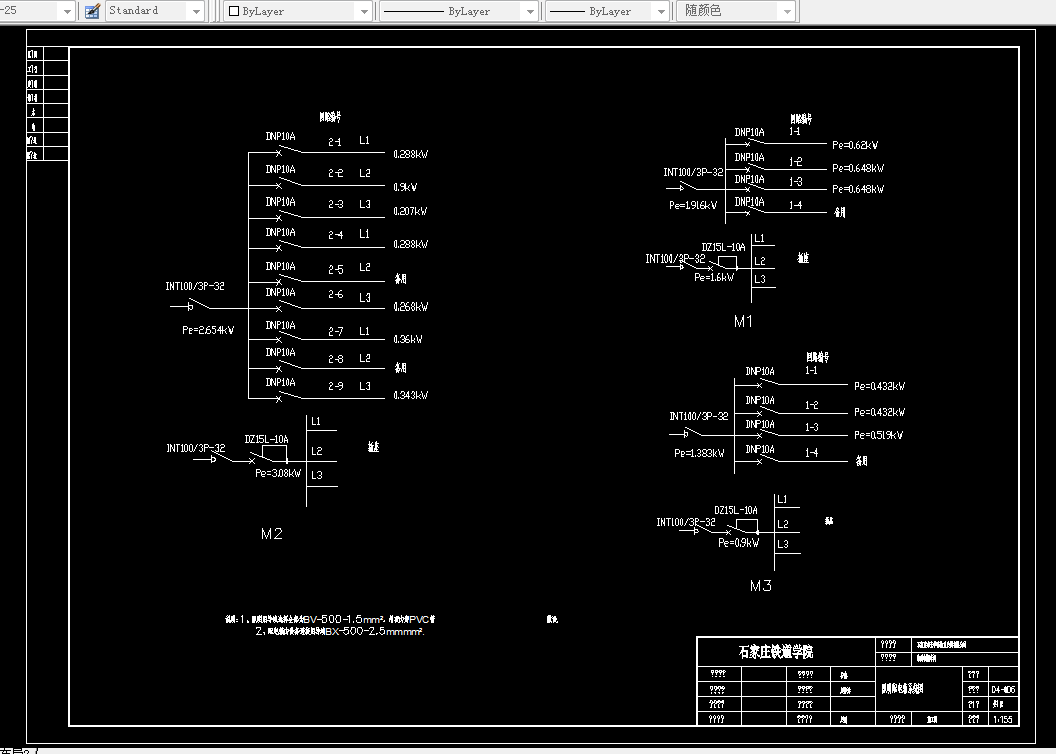Select the Pe=1.916kW text in M1
Screen dimensions: 1056x754
(x=693, y=205)
